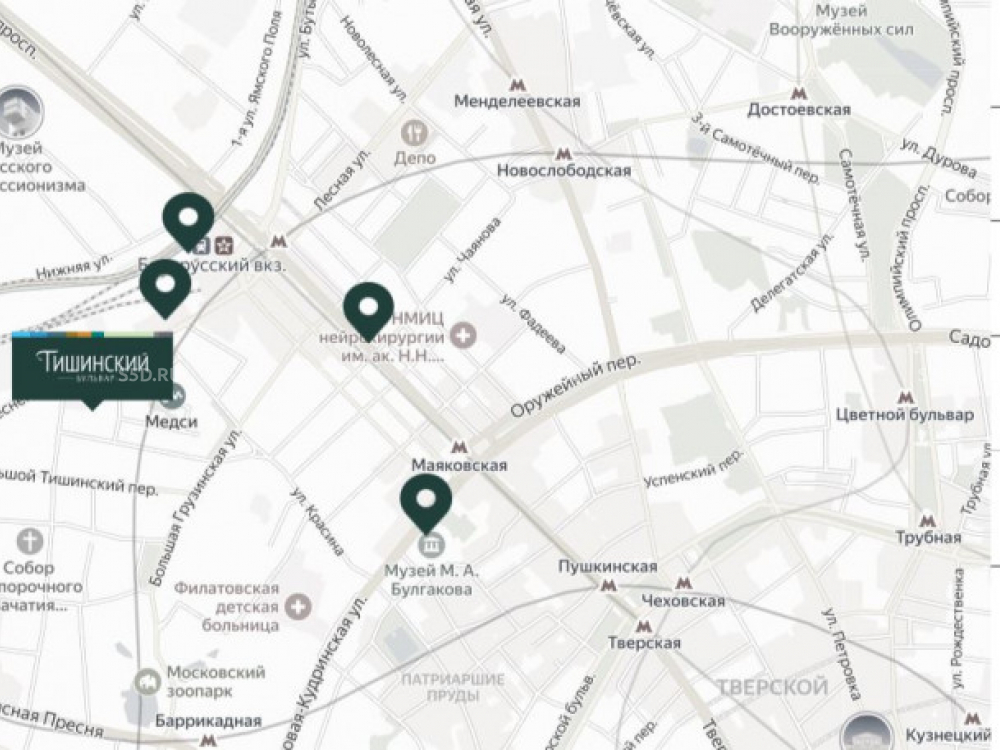
Task: Select the Музей М. А. Булгакова museum icon
Action: (432, 545)
